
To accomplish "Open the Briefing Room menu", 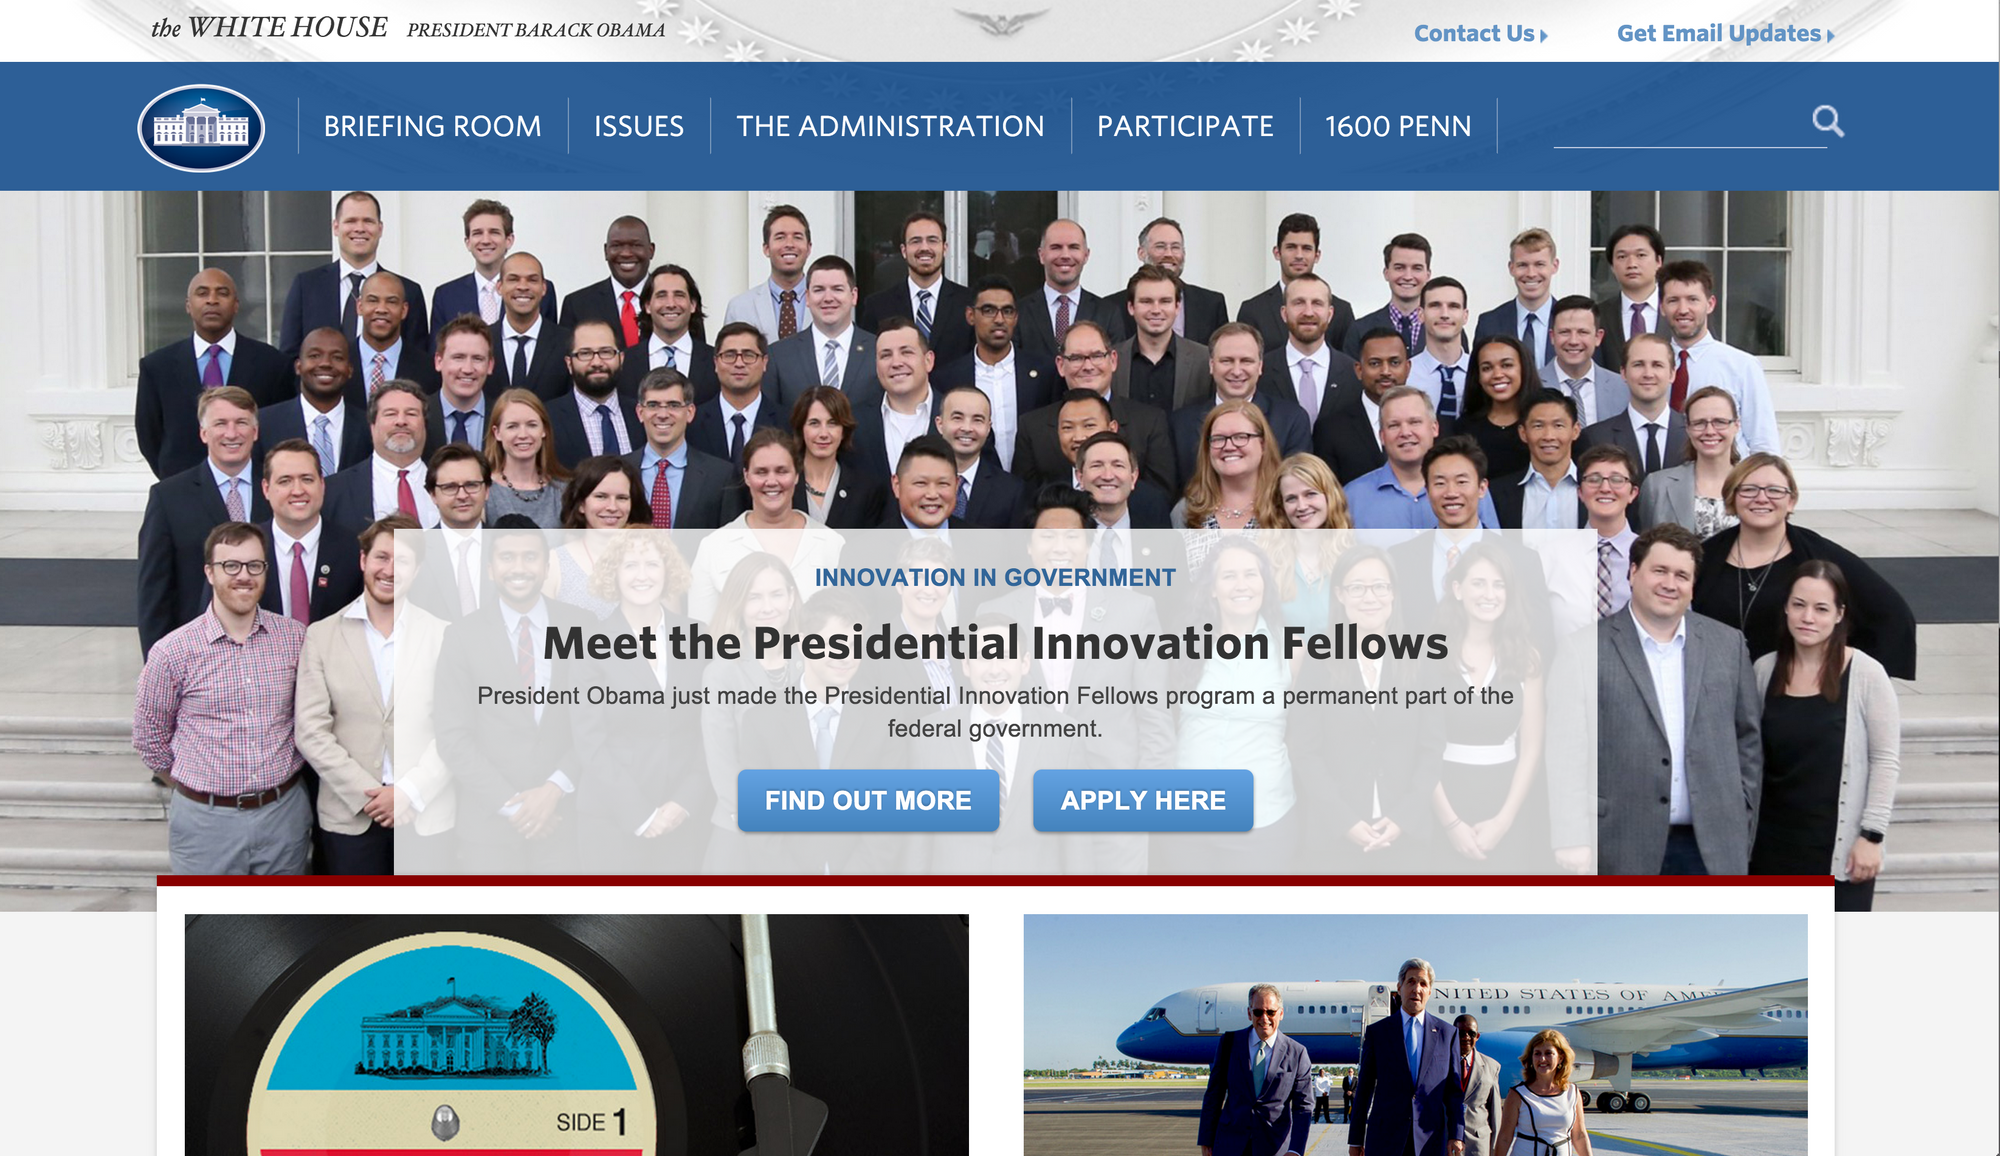I will coord(432,126).
